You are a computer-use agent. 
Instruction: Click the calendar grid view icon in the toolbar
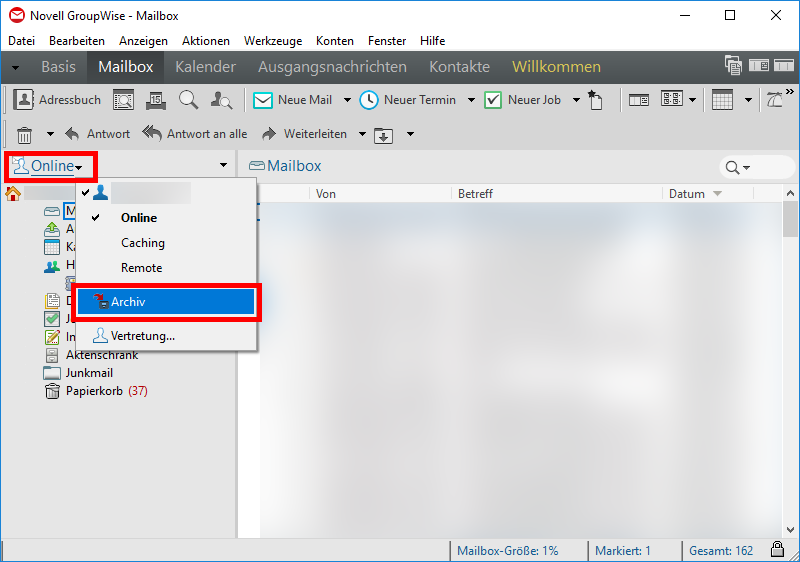[x=722, y=100]
